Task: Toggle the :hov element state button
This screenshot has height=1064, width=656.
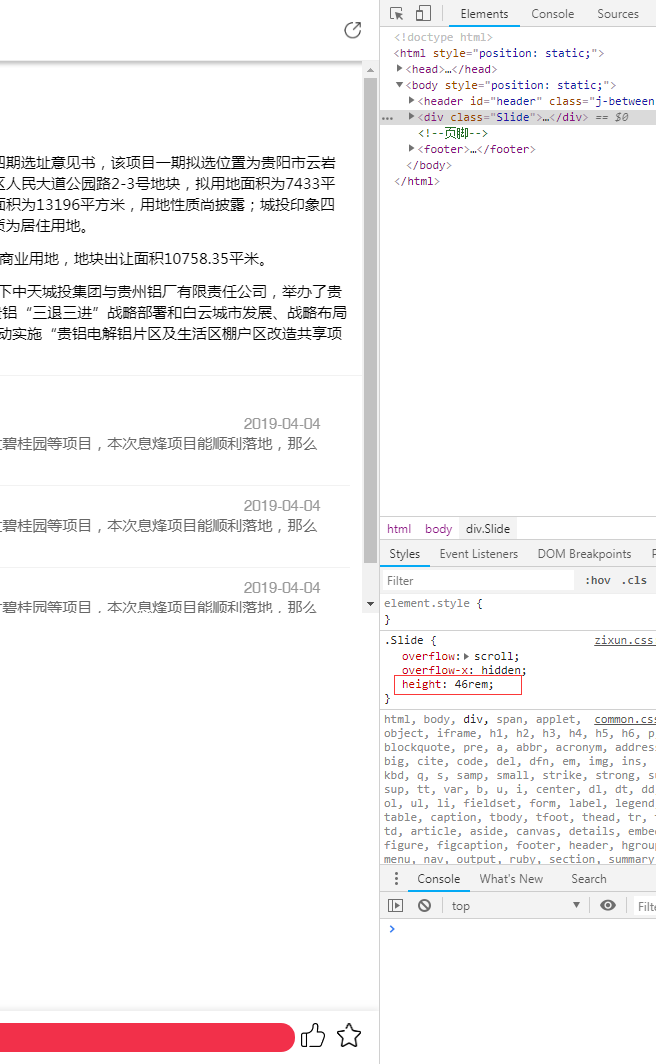Action: pos(598,580)
